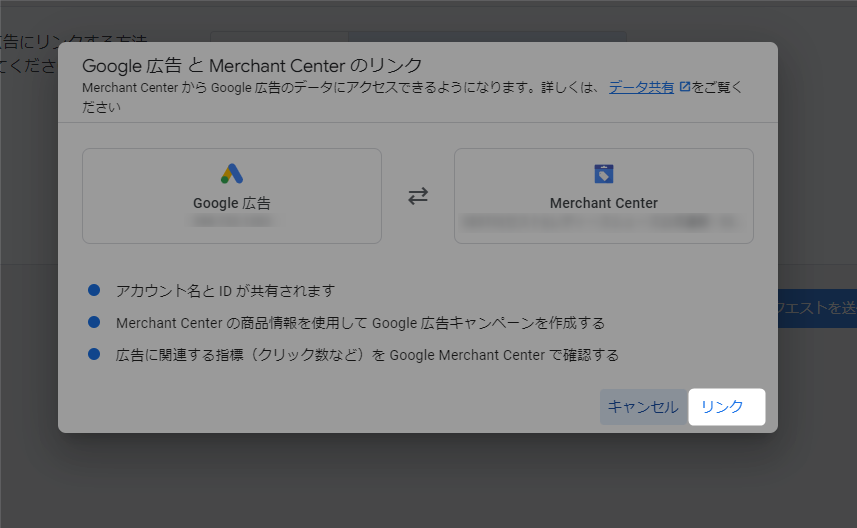The width and height of the screenshot is (857, 528).
Task: Click the Google 広告キャンペーンを作成する line
Action: (x=360, y=323)
